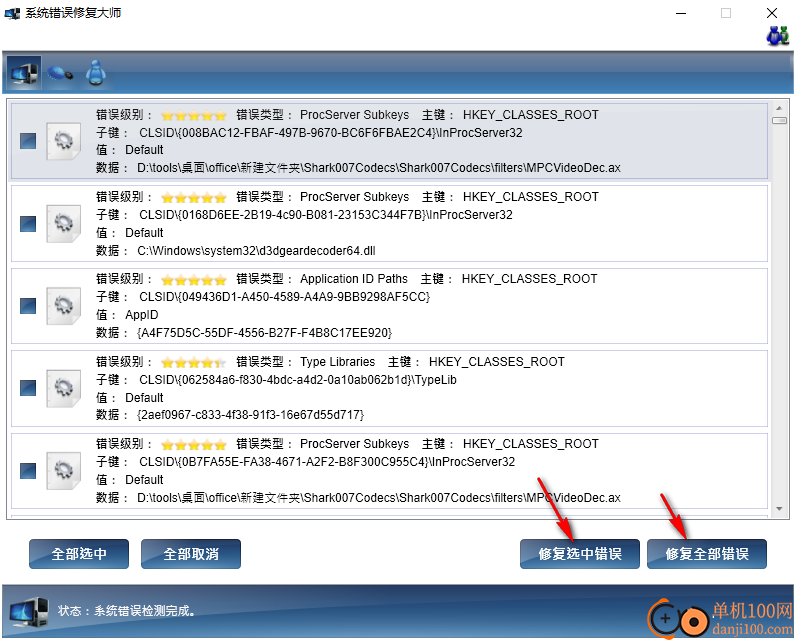The image size is (796, 640).
Task: Click status text 系统错误检测完成
Action: [x=144, y=611]
